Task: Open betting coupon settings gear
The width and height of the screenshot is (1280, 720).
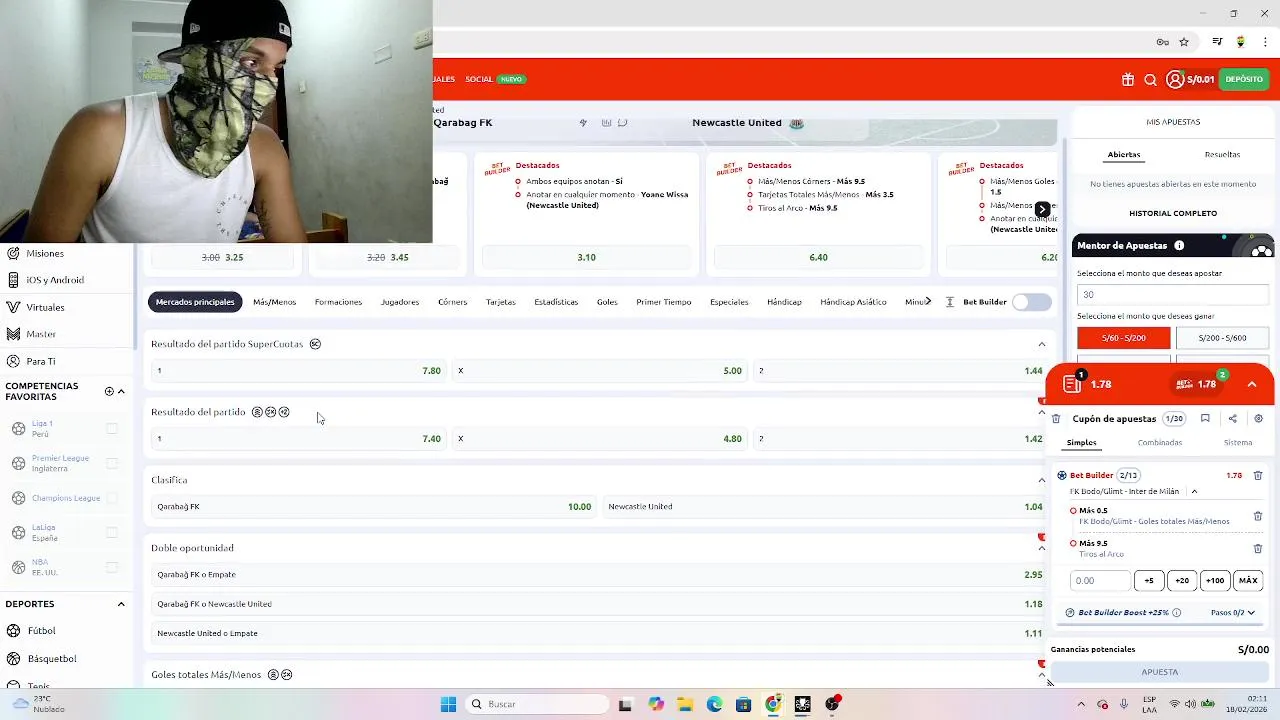Action: [x=1258, y=419]
